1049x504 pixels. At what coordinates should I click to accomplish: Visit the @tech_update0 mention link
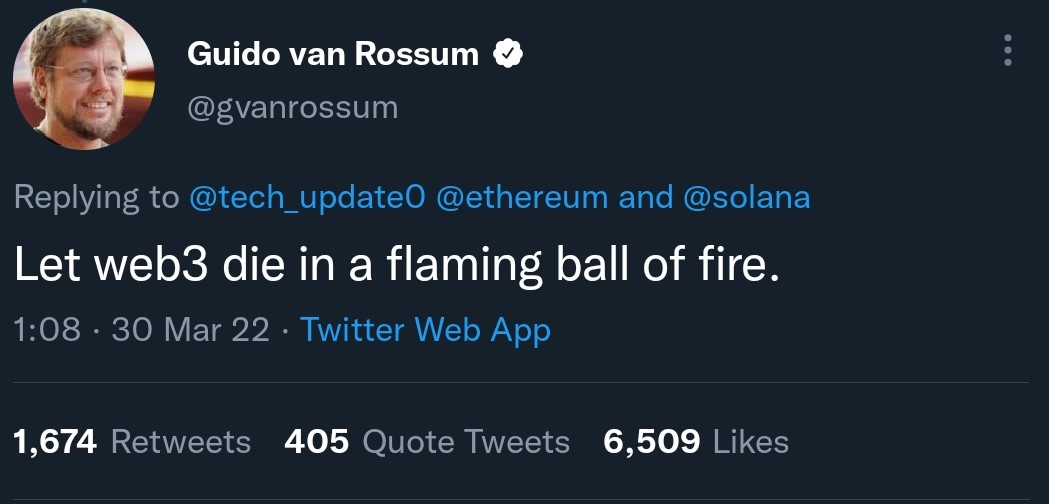coord(308,197)
